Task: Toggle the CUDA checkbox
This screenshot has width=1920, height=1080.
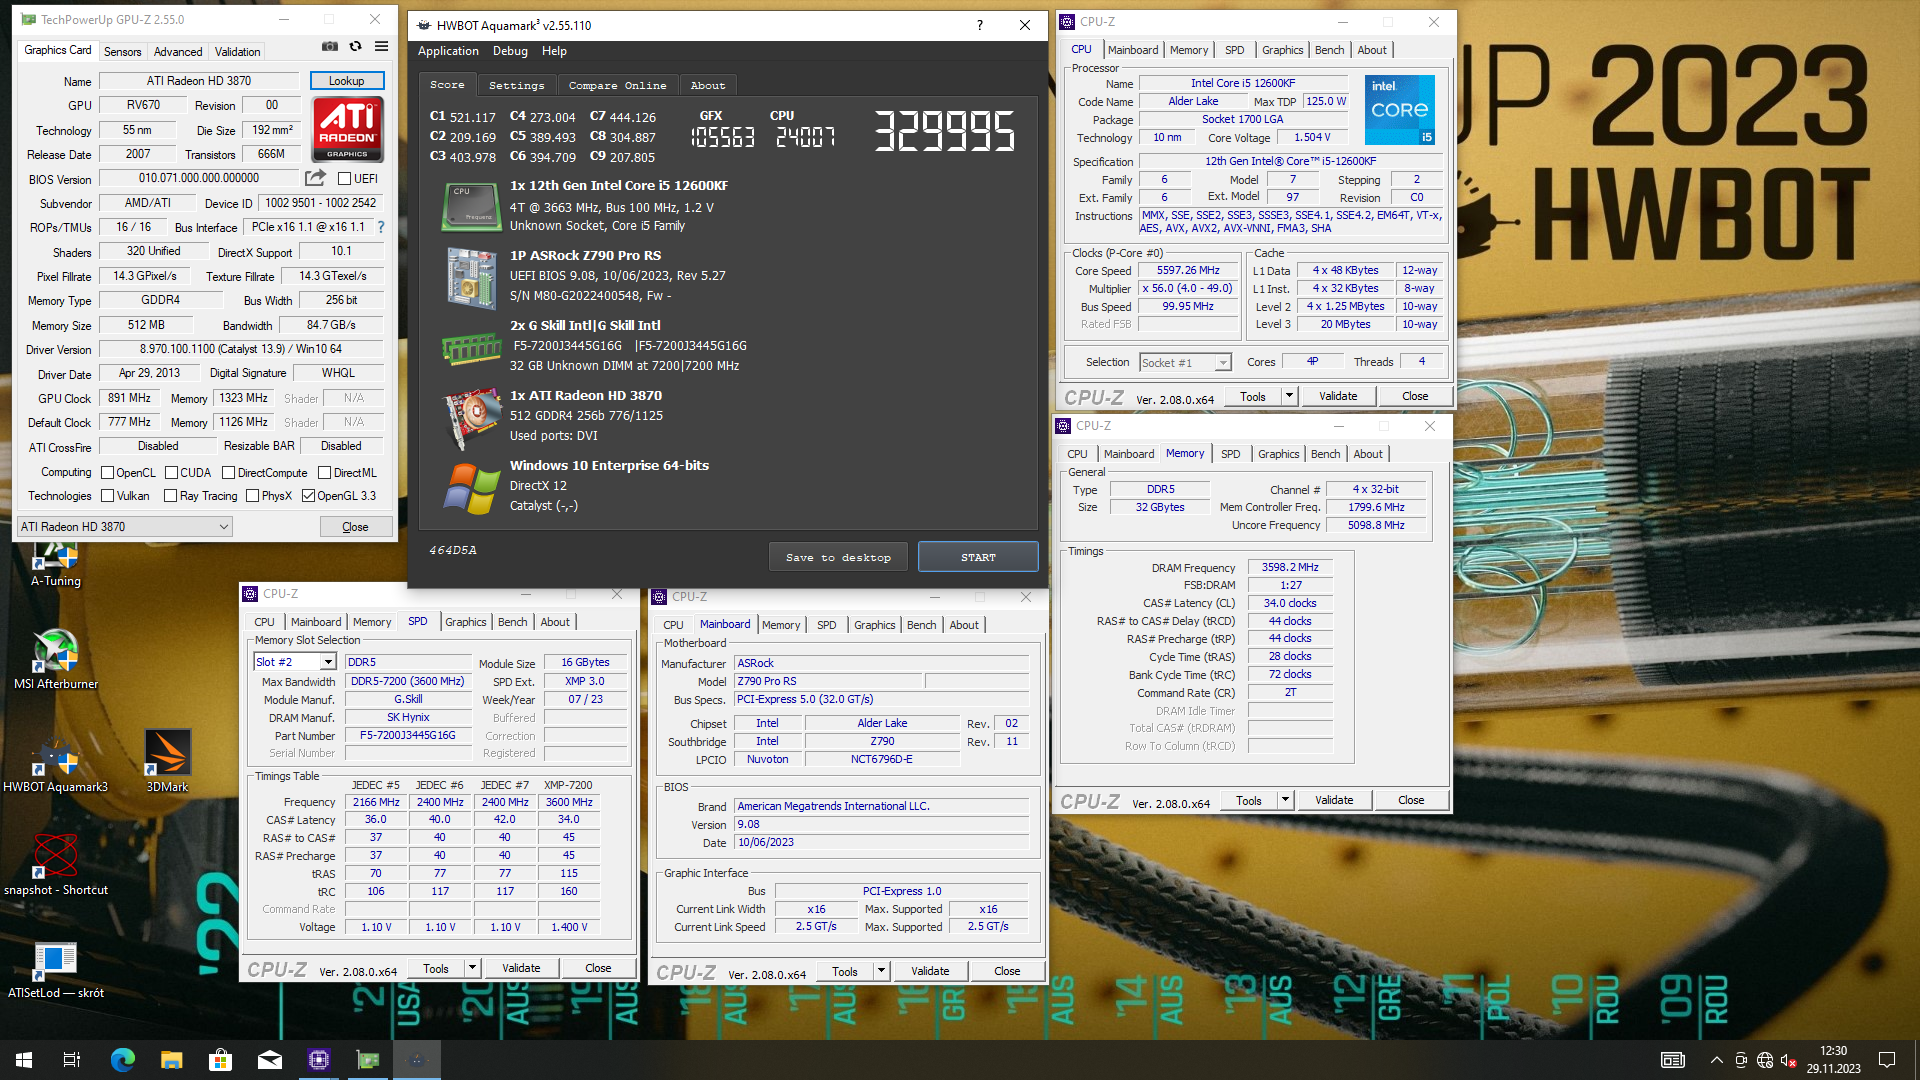Action: (x=171, y=473)
